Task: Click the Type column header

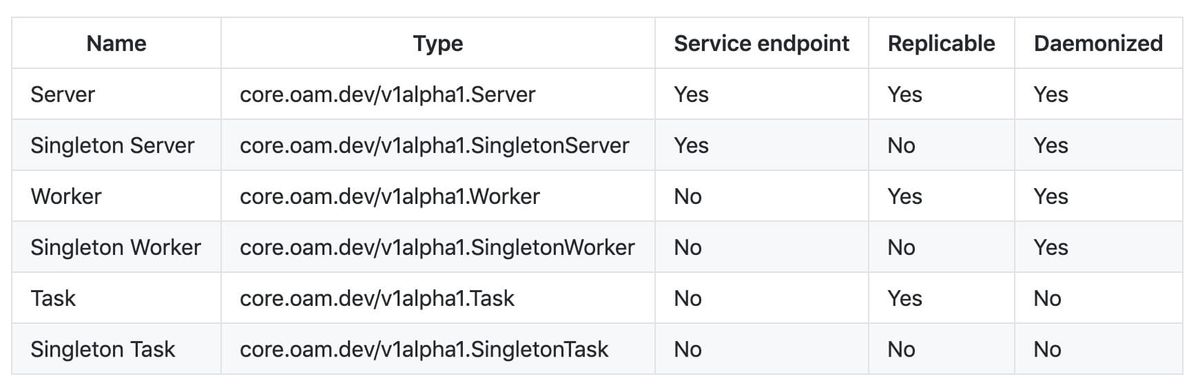Action: click(438, 44)
